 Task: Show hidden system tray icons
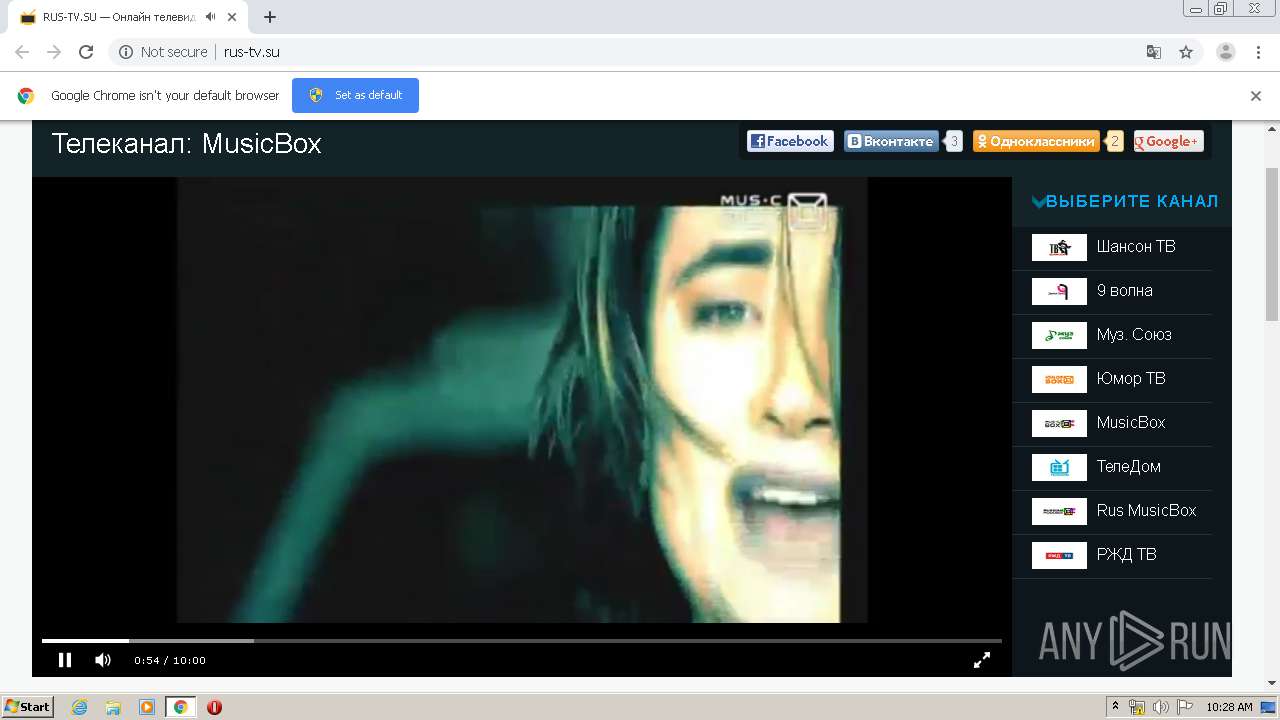tap(1115, 707)
